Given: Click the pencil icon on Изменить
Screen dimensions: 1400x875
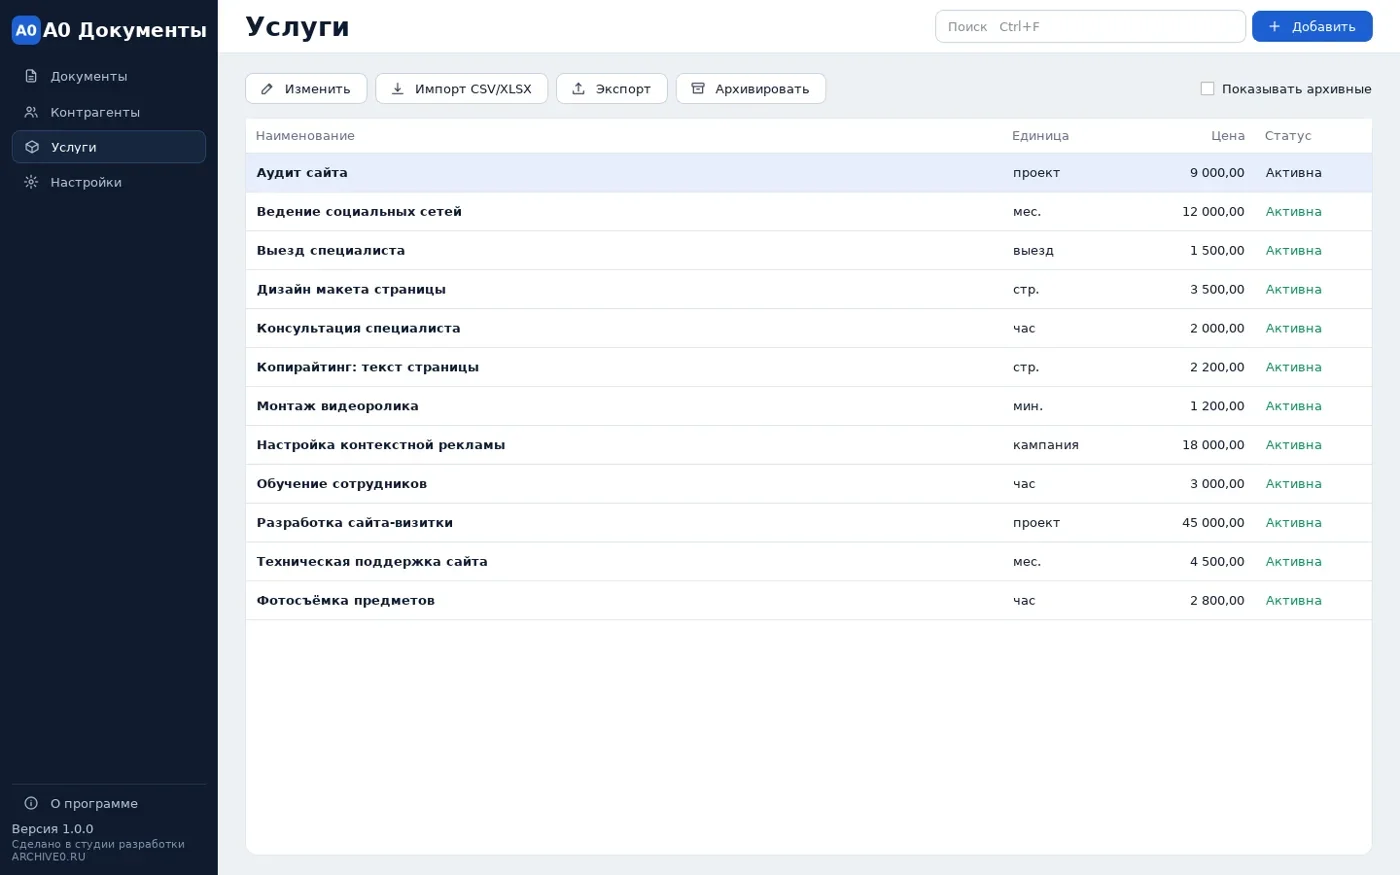Looking at the screenshot, I should 267,89.
